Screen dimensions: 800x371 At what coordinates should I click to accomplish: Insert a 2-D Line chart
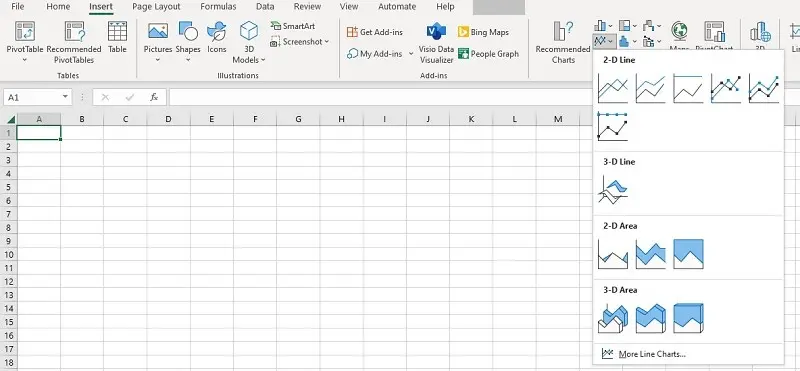[613, 88]
